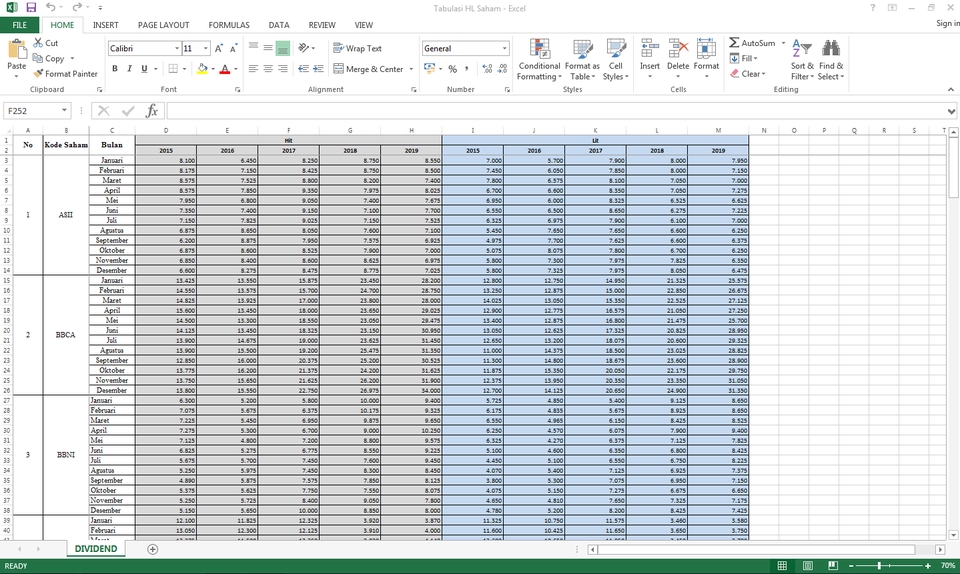Apply the percent style
960x574 pixels.
pos(452,69)
